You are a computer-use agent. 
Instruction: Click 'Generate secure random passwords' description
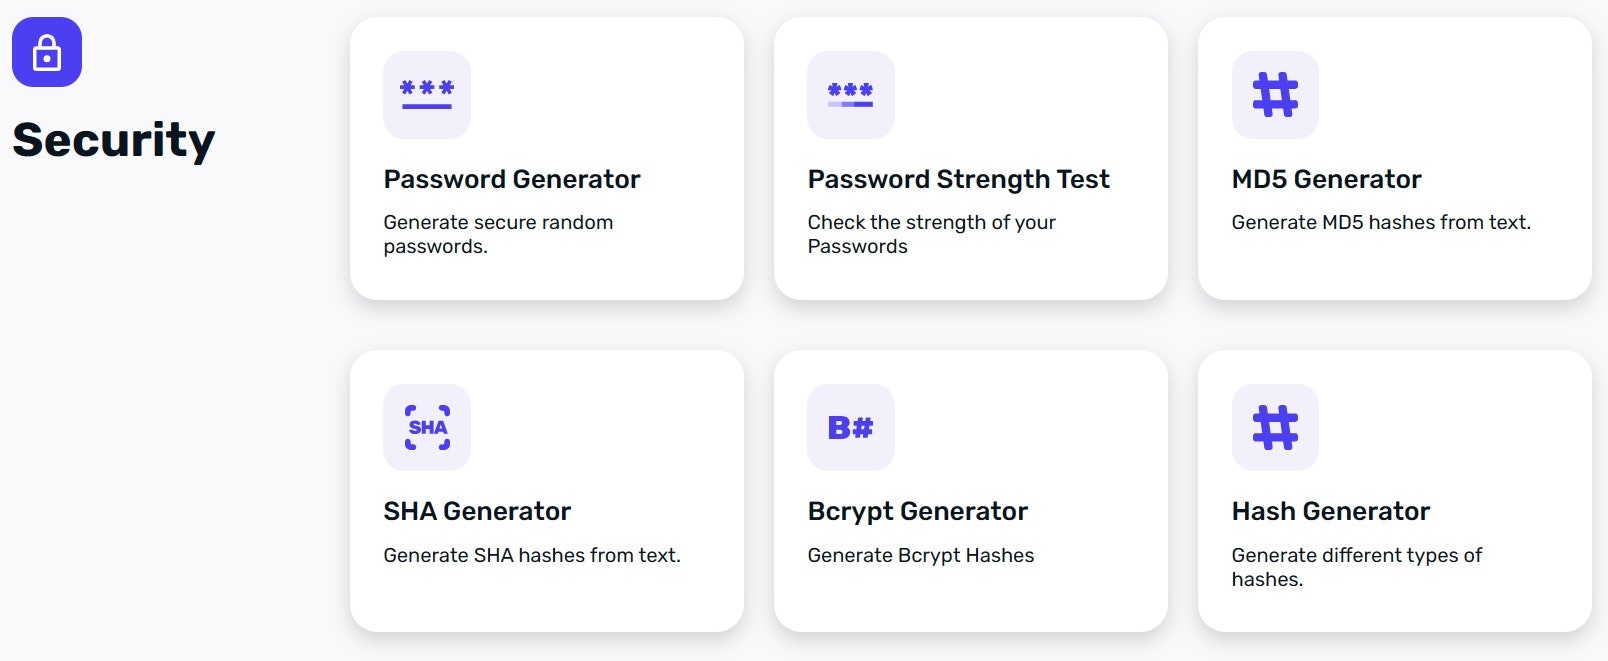tap(498, 234)
